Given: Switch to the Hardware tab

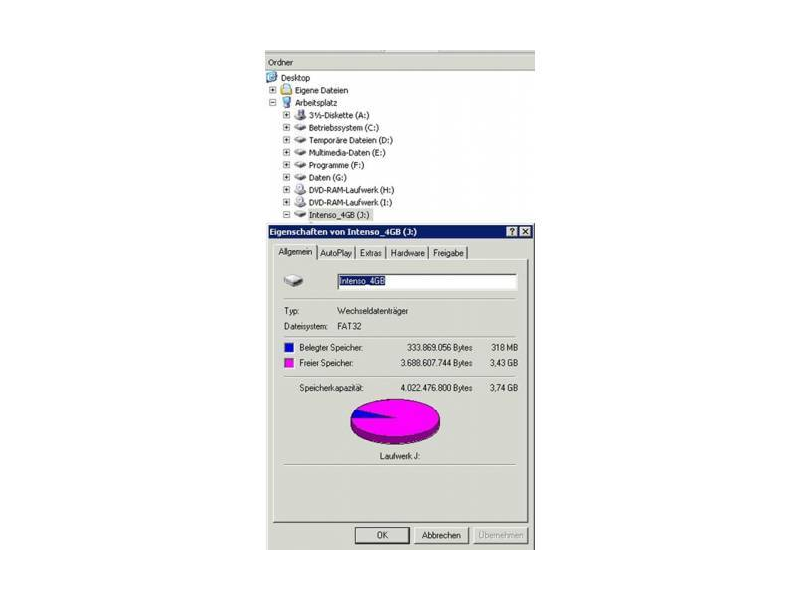Looking at the screenshot, I should click(x=407, y=253).
